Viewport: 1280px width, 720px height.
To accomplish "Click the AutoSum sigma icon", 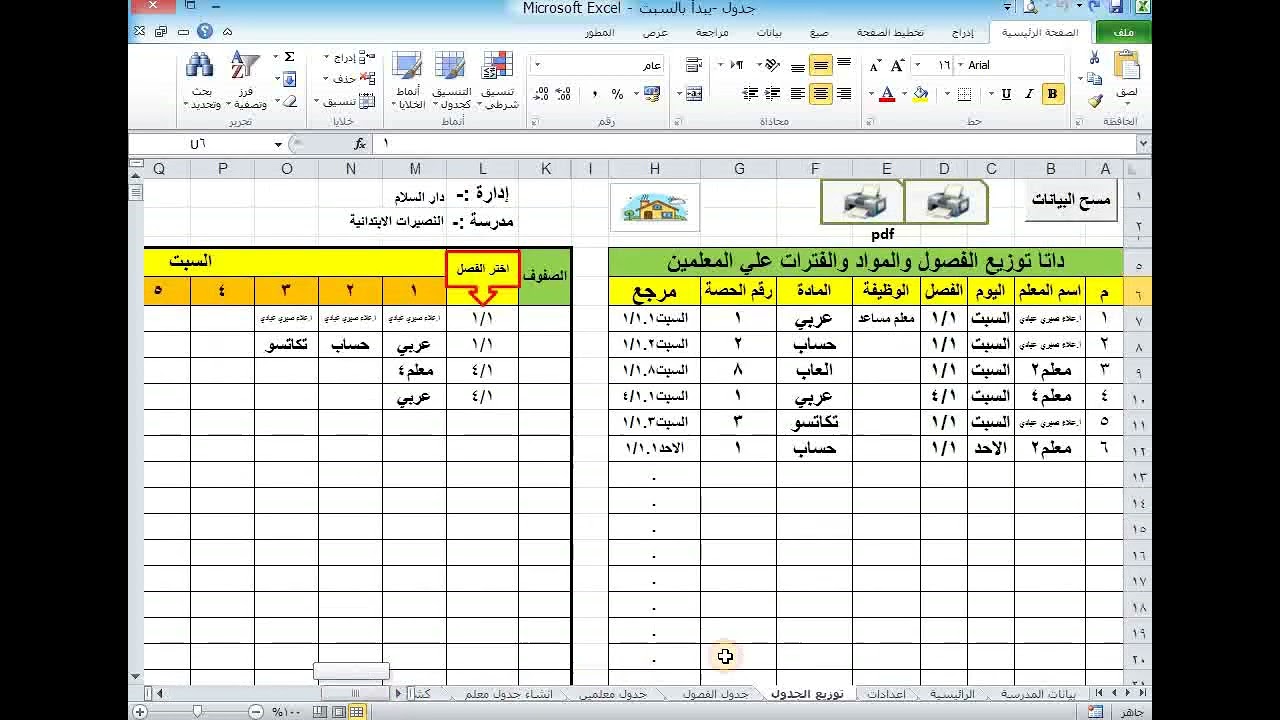I will click(x=289, y=58).
